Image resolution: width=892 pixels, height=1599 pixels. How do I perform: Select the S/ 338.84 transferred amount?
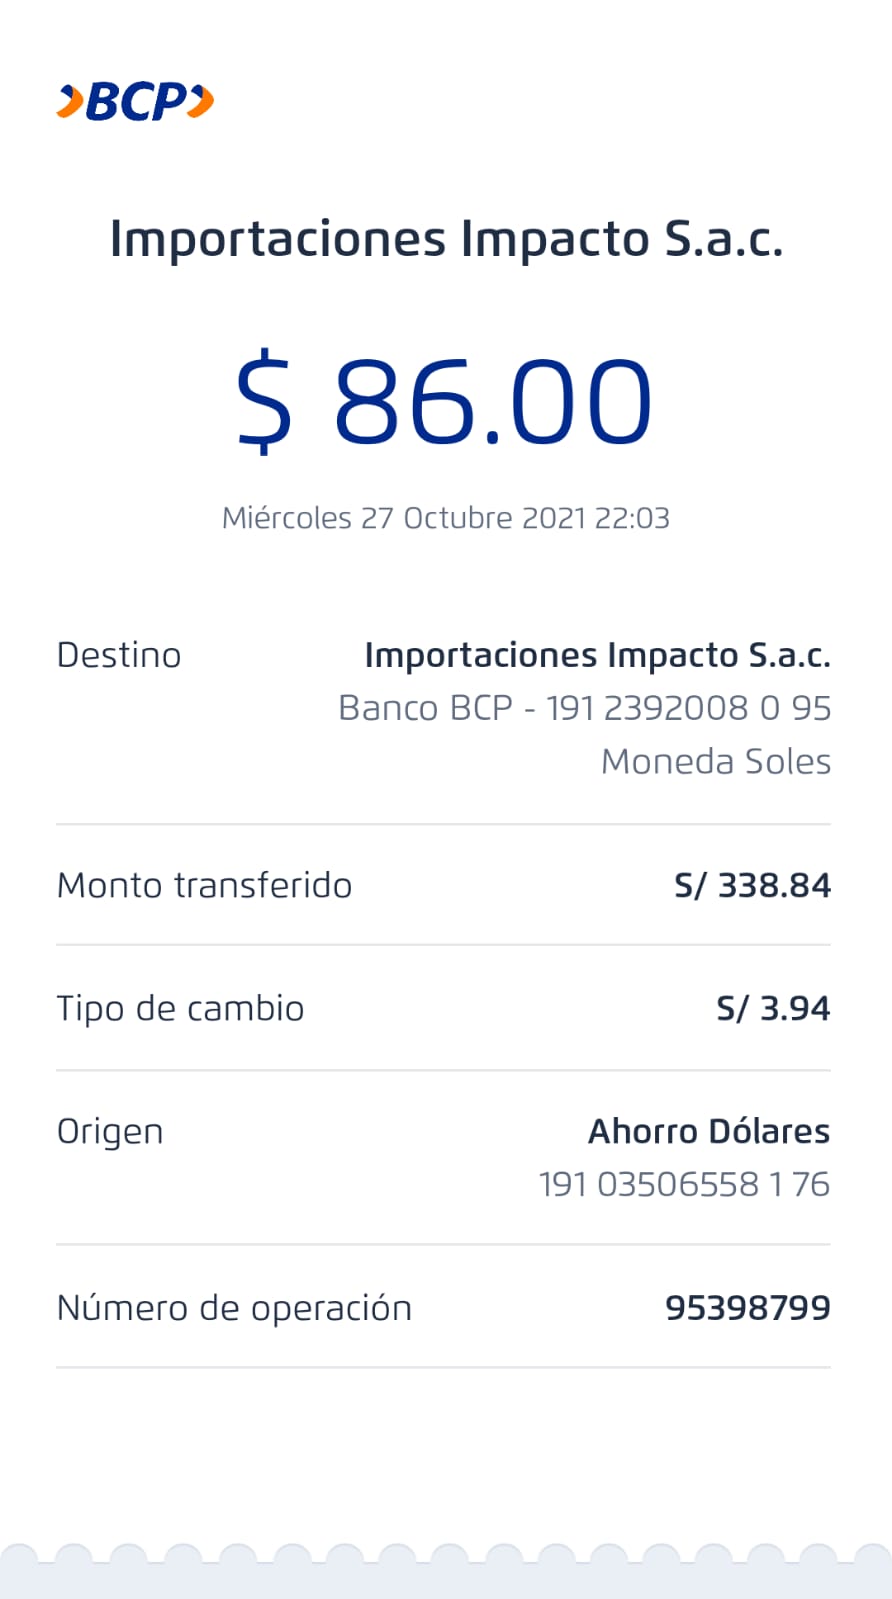(x=752, y=885)
